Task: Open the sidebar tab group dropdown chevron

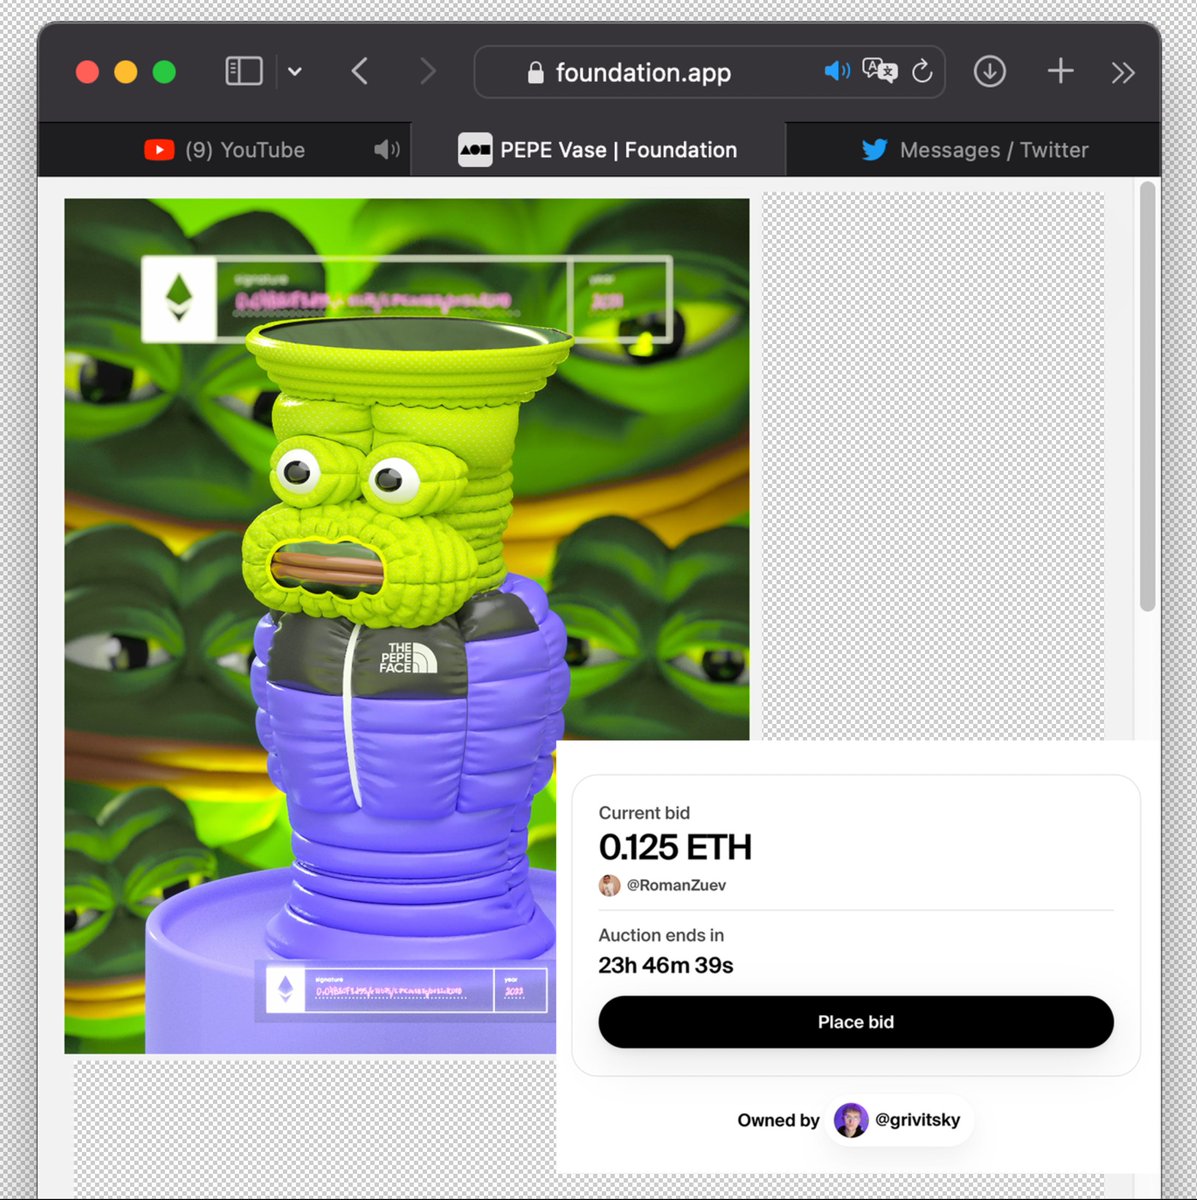Action: coord(295,72)
